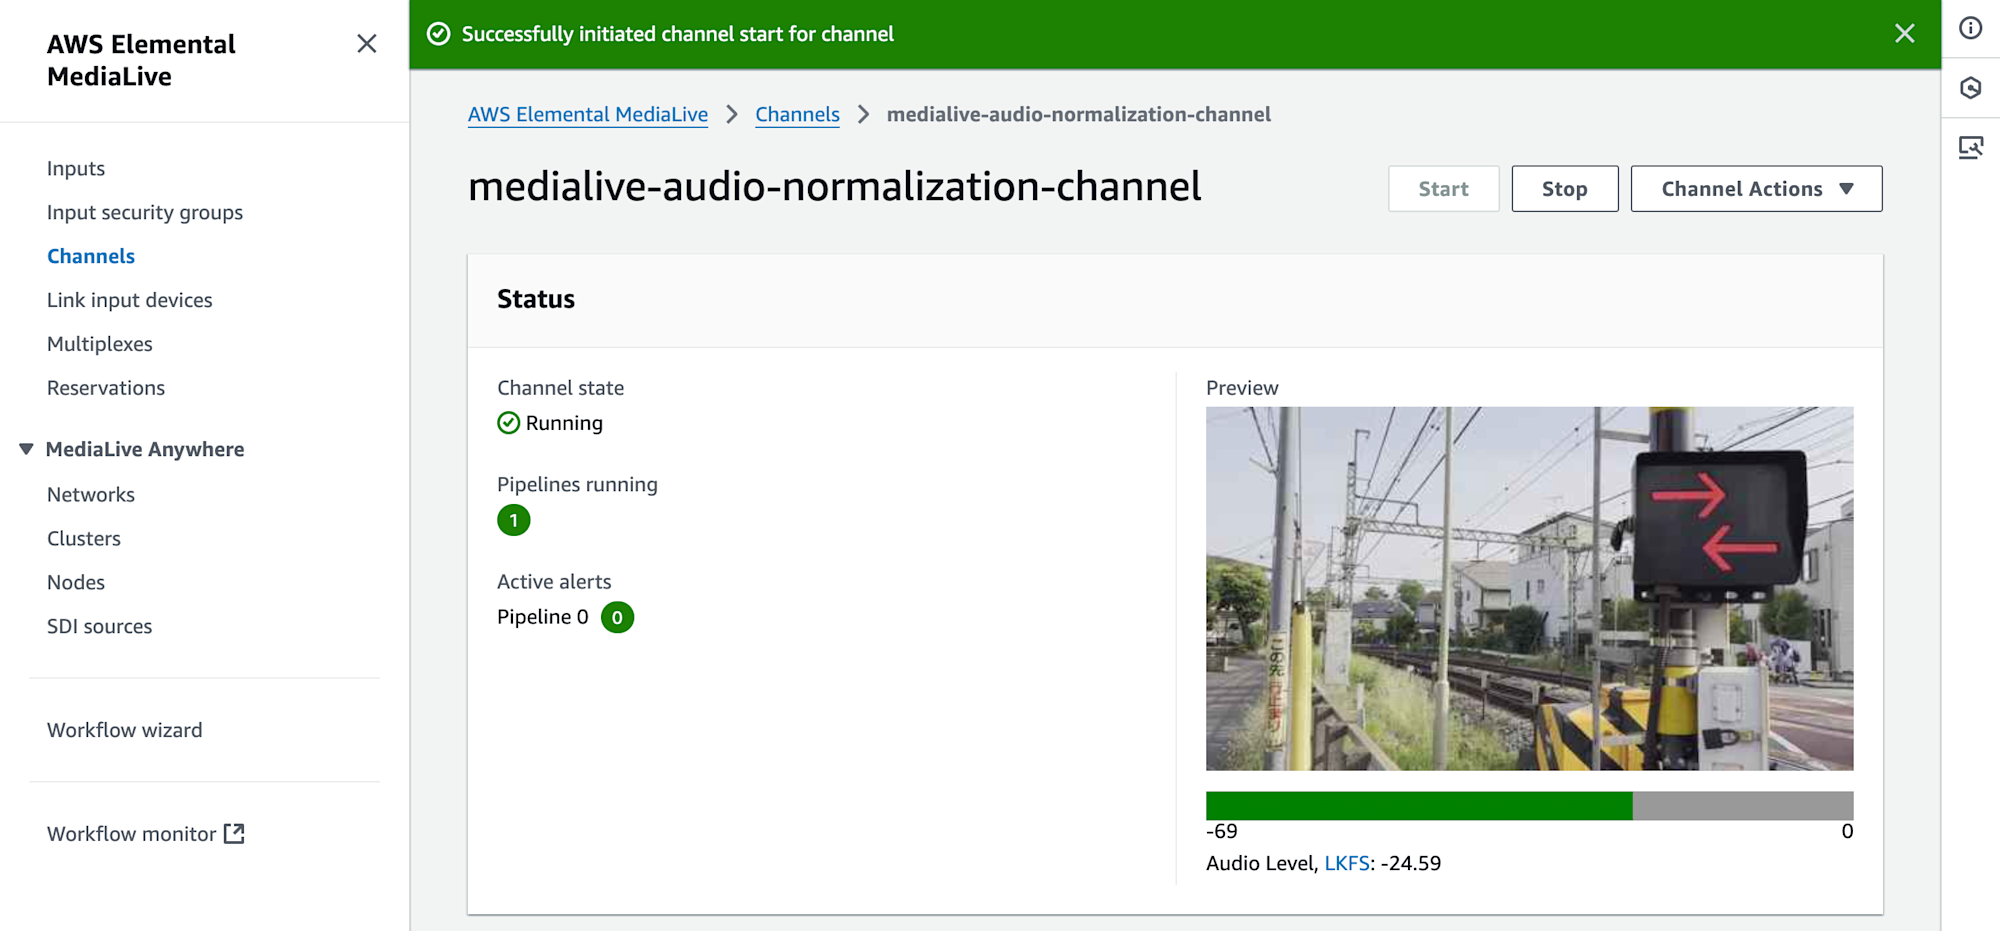Screen dimensions: 2000x931
Task: Click the audio level value -24.59
Action: click(1411, 863)
